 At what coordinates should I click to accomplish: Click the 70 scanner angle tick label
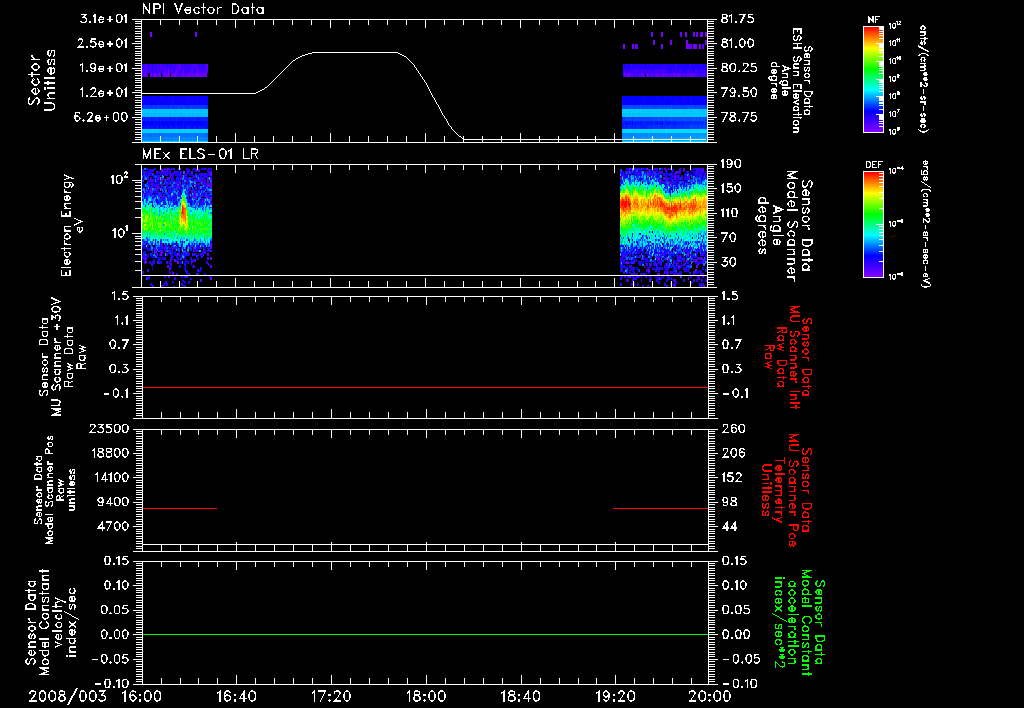pyautogui.click(x=728, y=238)
